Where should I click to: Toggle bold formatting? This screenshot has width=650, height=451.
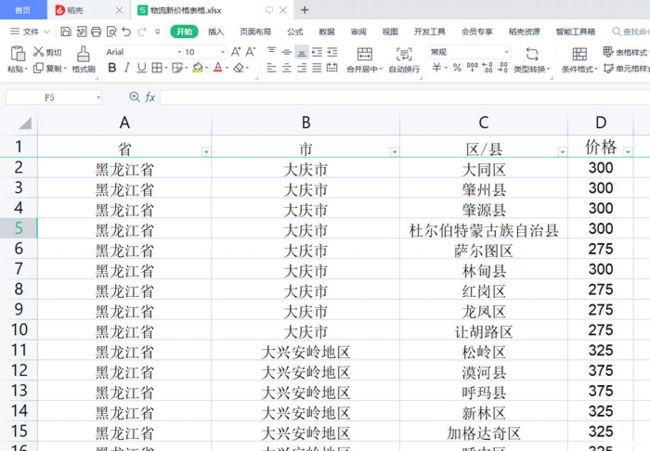point(112,68)
